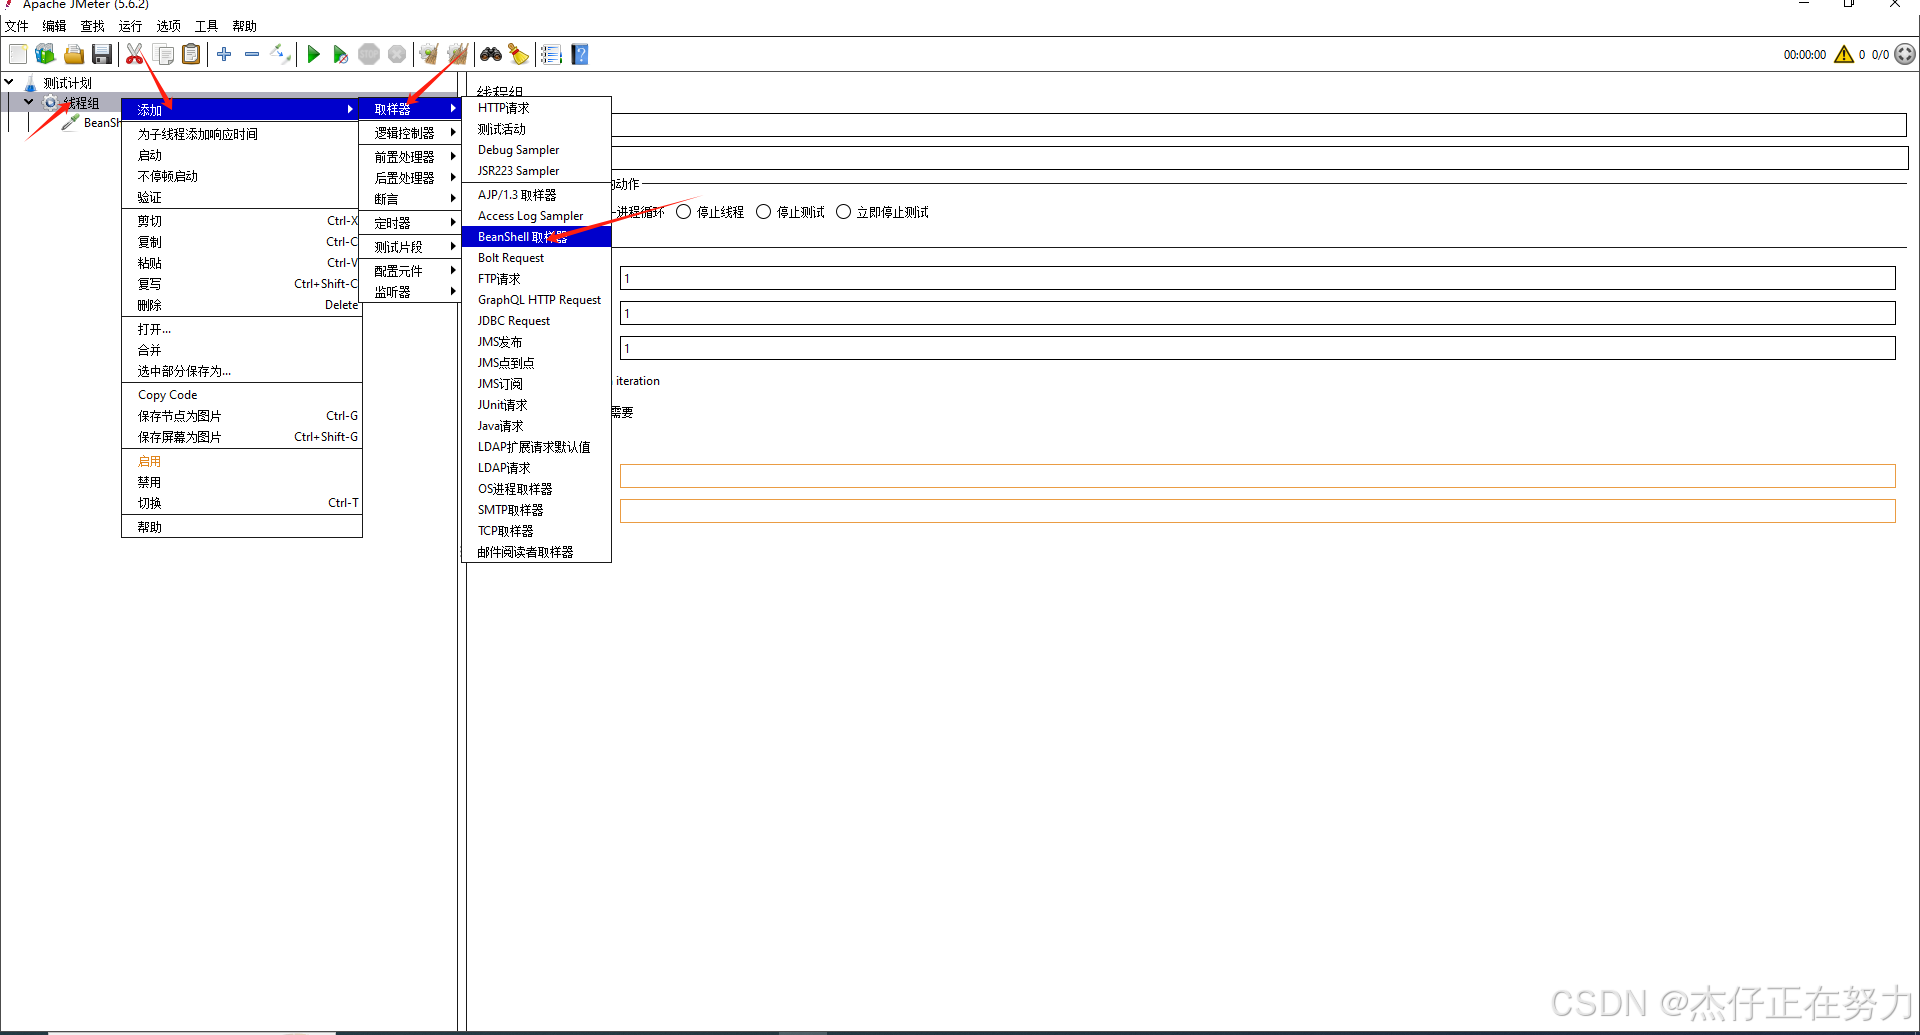Viewport: 1920px width, 1035px height.
Task: Click the Toggle element pipette icon
Action: [x=281, y=54]
